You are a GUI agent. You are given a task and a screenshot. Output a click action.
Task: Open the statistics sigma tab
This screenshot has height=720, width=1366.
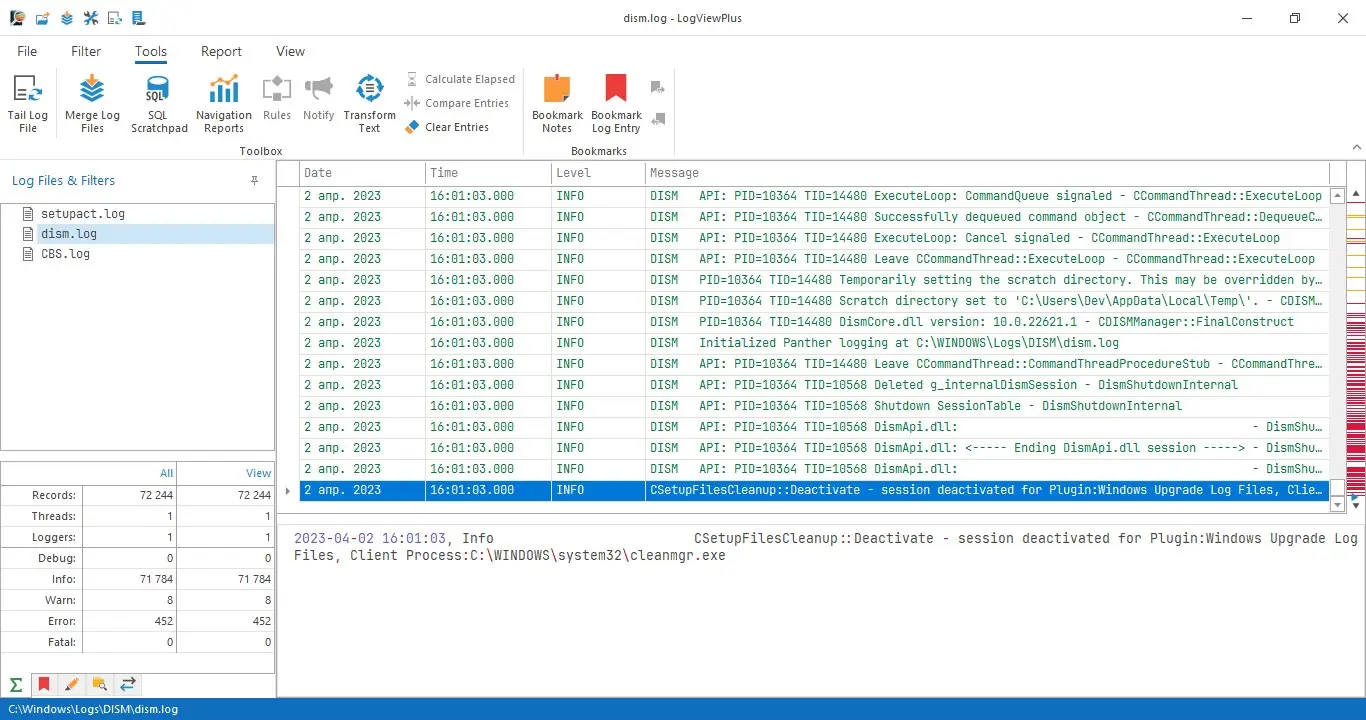point(16,685)
